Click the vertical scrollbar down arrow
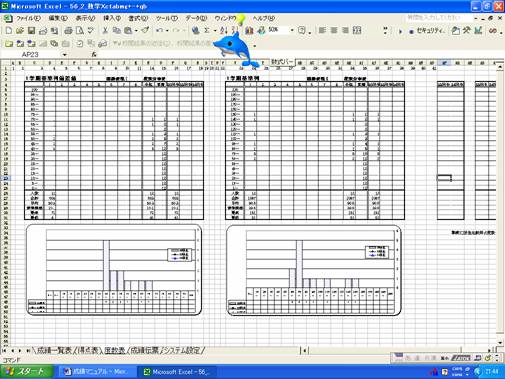505x379 pixels. (500, 342)
